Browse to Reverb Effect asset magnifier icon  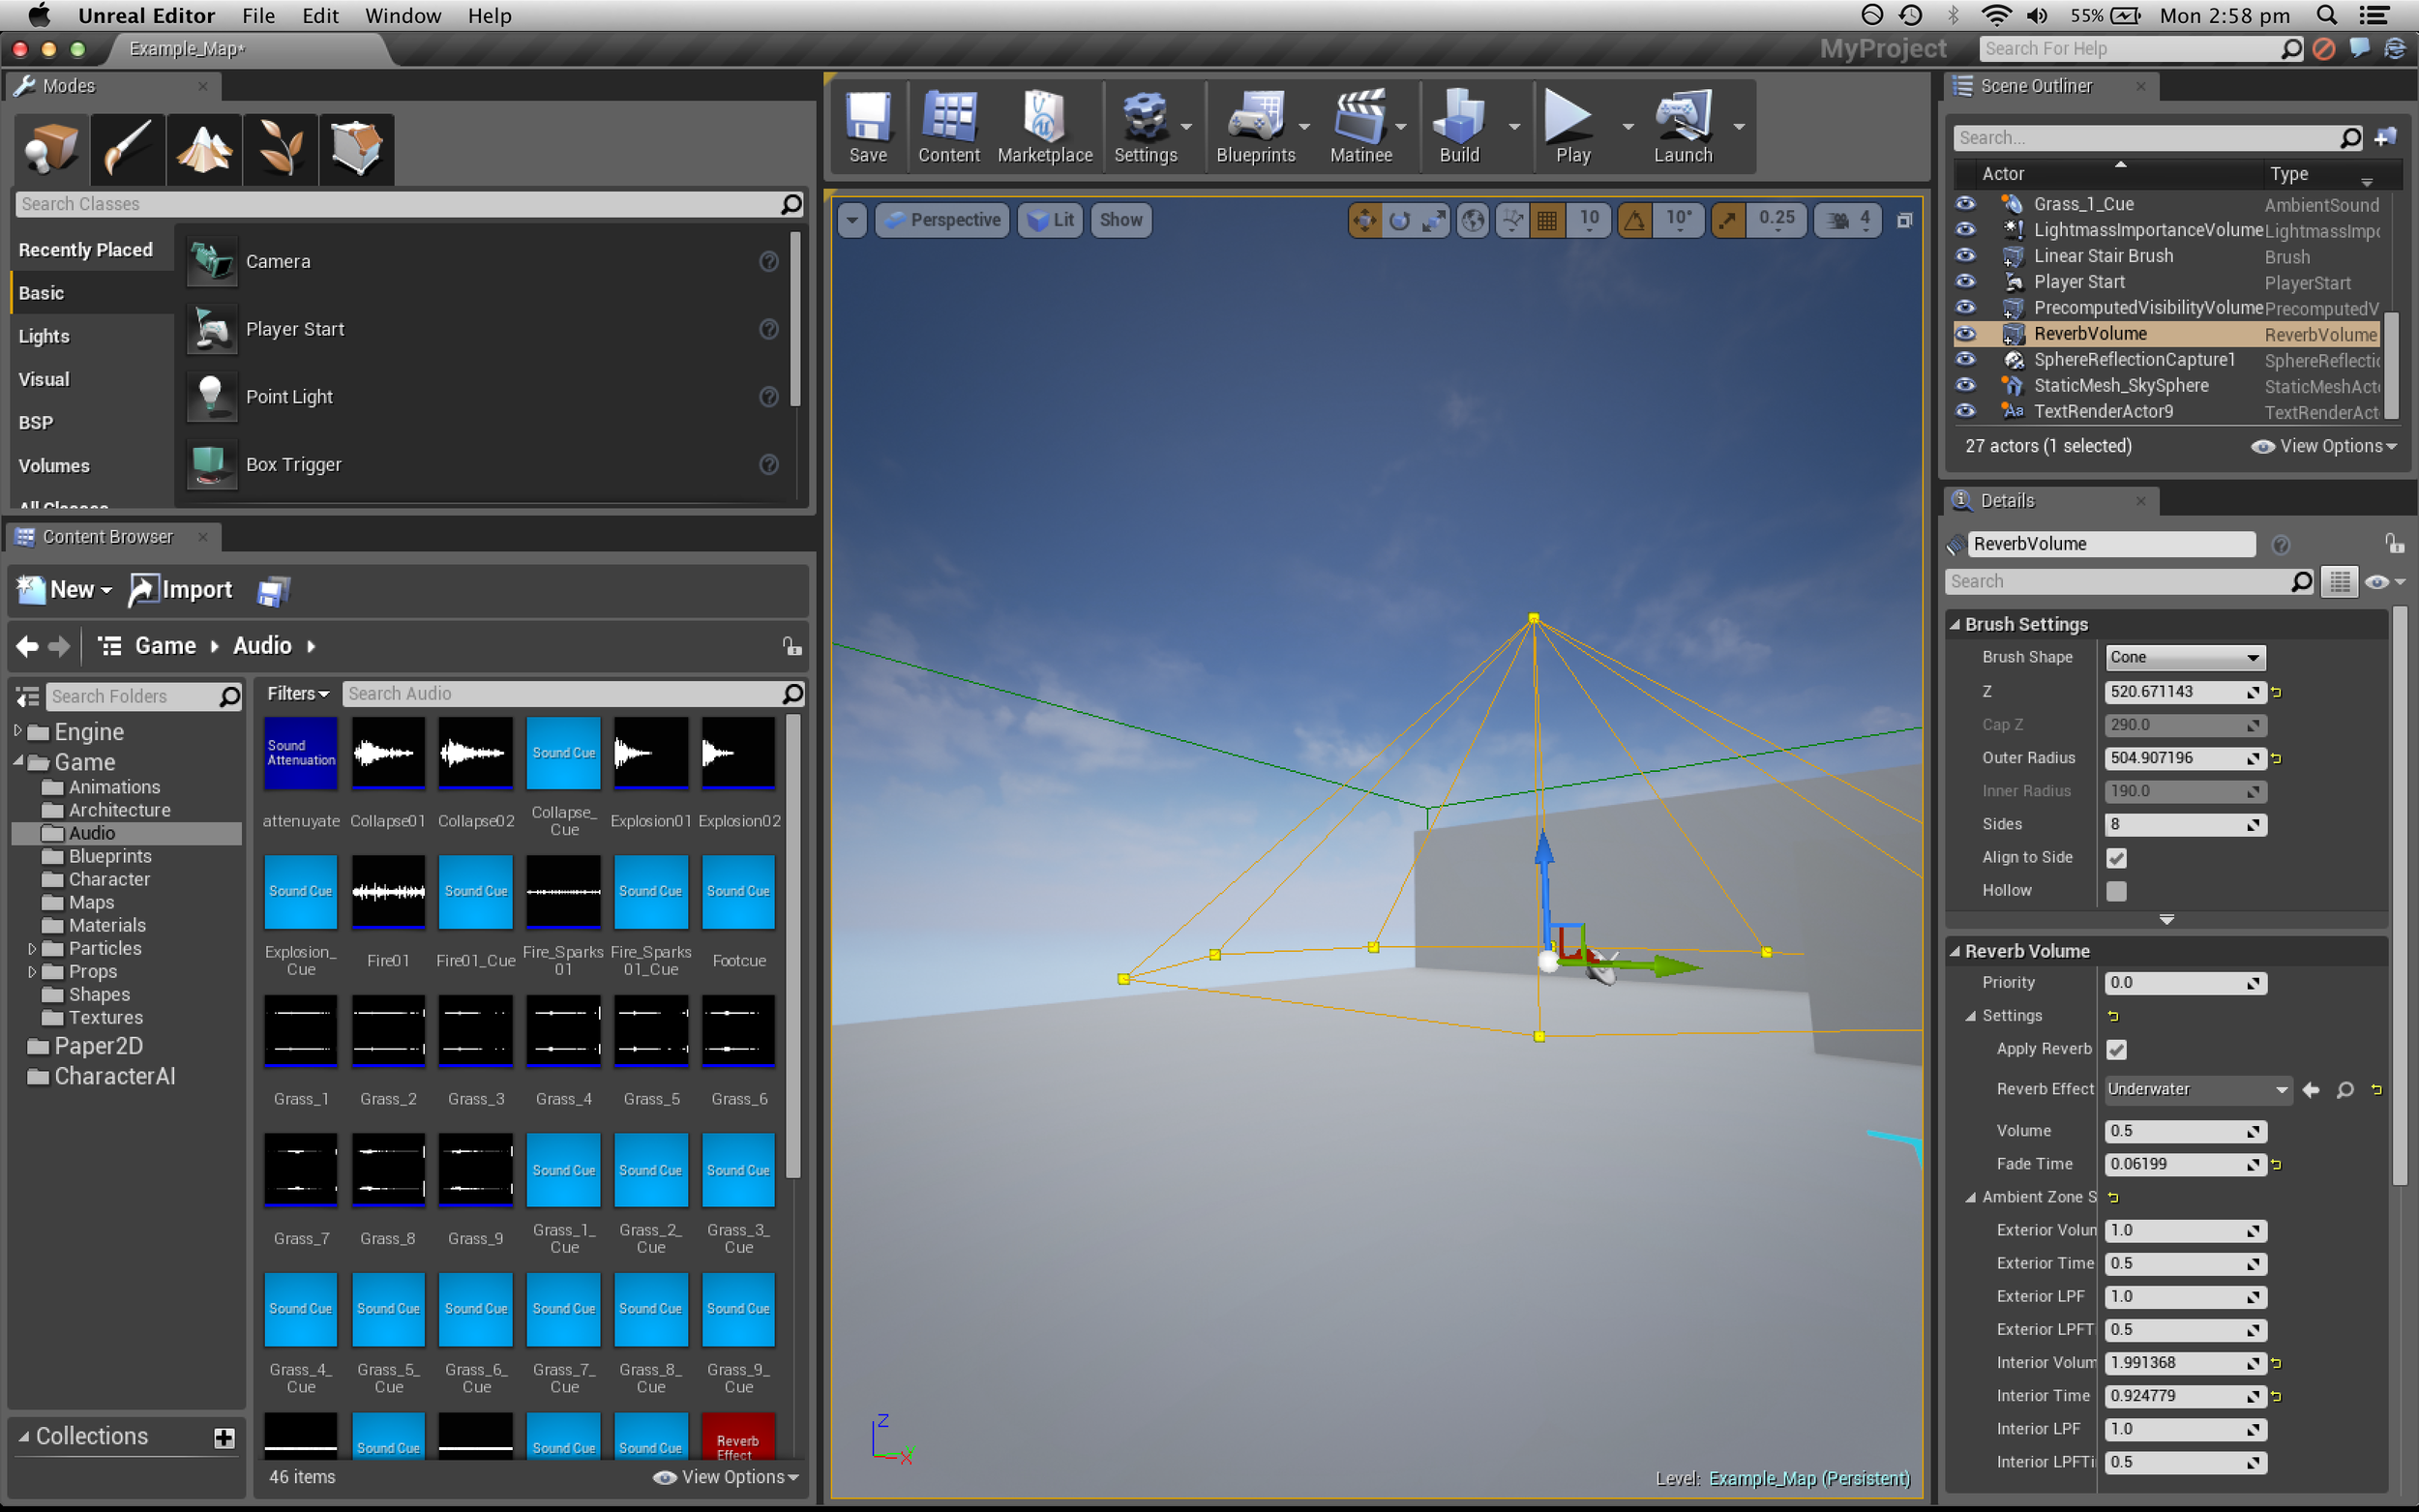[2345, 1089]
